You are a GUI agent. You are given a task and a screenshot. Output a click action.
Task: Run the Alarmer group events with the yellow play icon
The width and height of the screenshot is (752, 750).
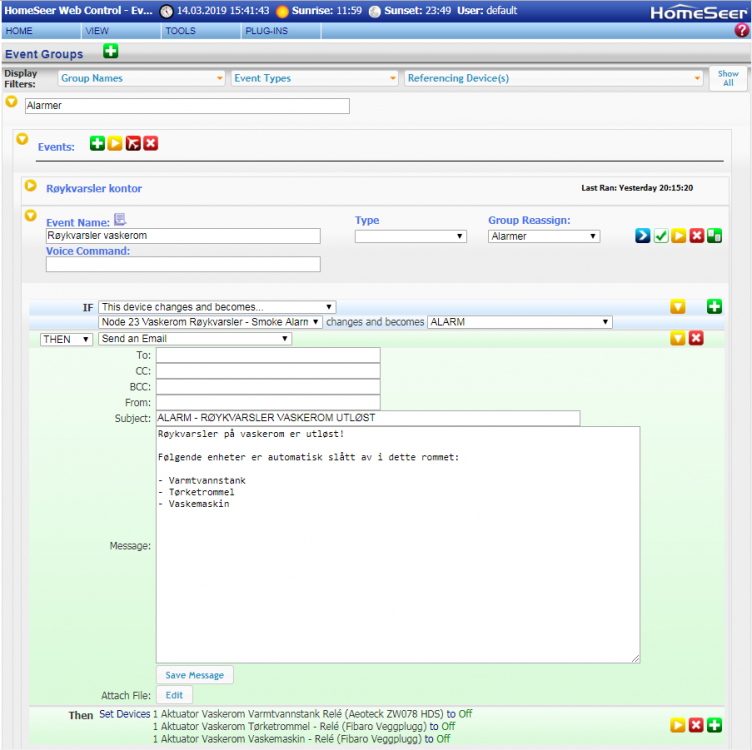[x=115, y=144]
